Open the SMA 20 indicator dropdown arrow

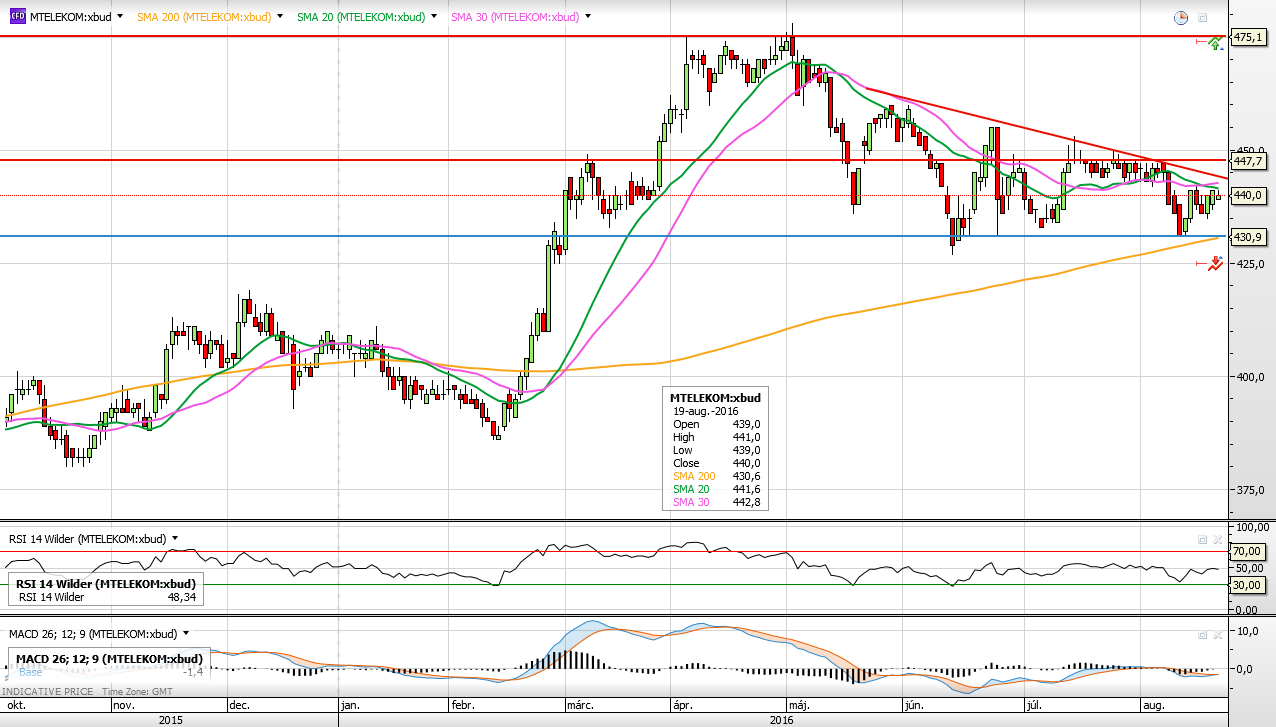pos(432,17)
